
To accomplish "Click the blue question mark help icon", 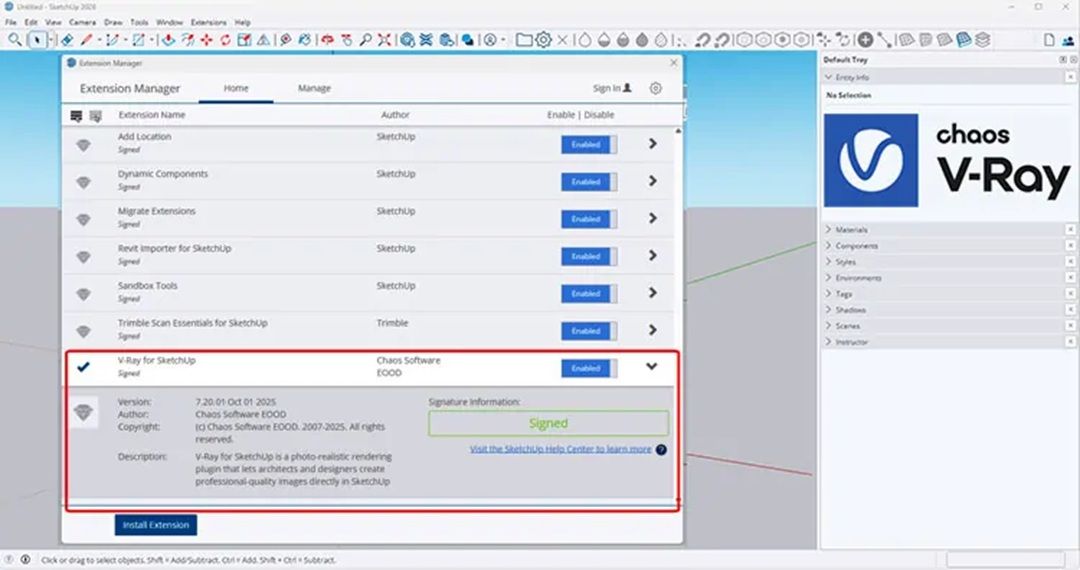I will click(661, 450).
